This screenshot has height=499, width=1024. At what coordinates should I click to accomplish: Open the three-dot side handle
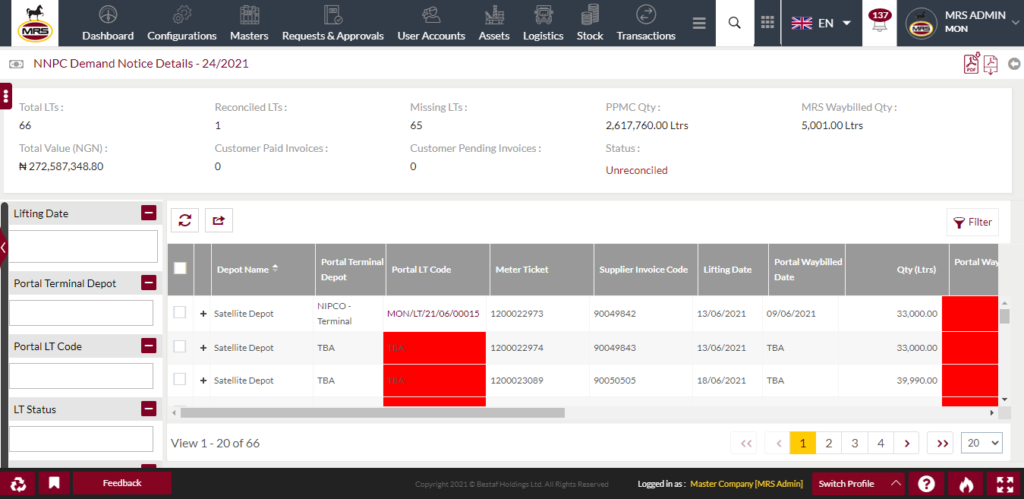6,96
